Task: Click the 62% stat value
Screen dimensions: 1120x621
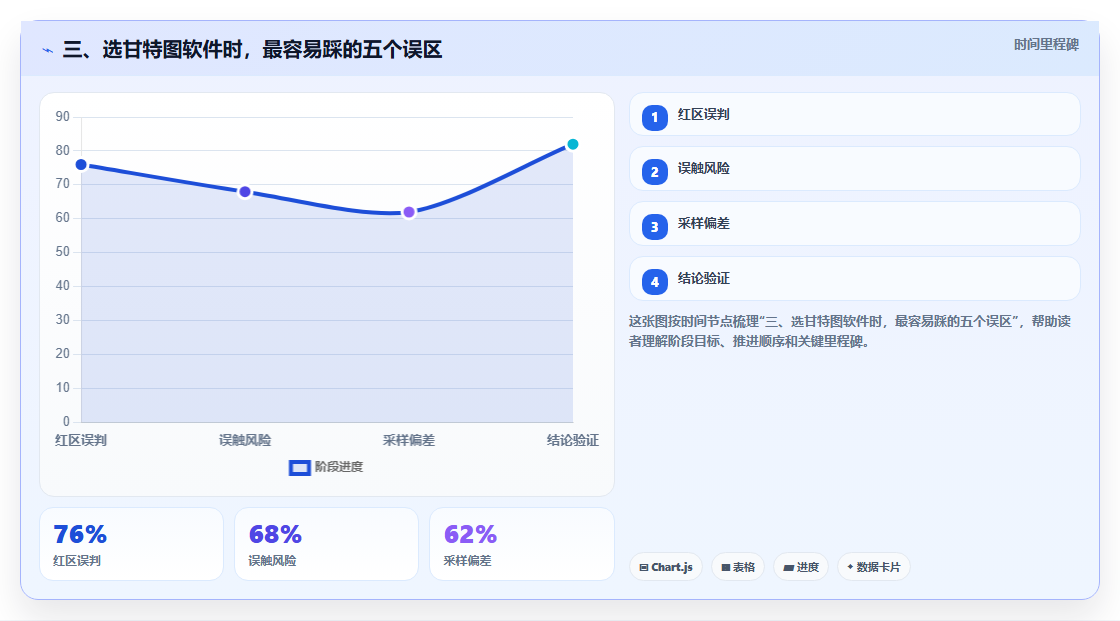Action: point(470,534)
